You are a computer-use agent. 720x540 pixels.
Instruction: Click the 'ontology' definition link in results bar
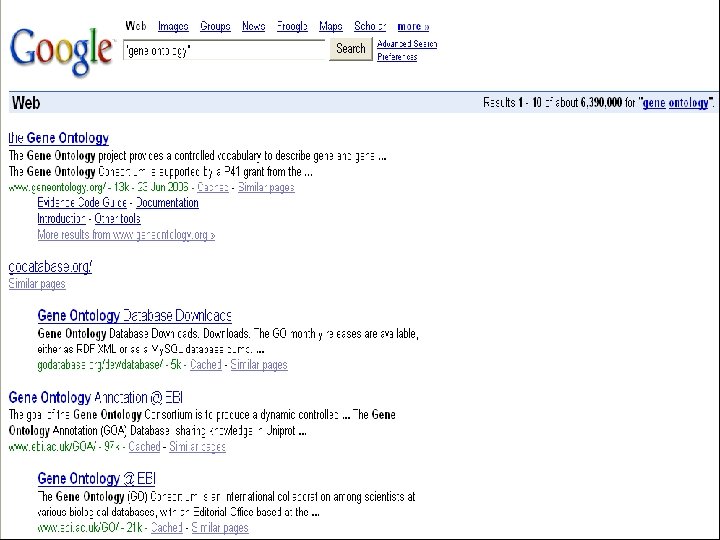pyautogui.click(x=688, y=102)
